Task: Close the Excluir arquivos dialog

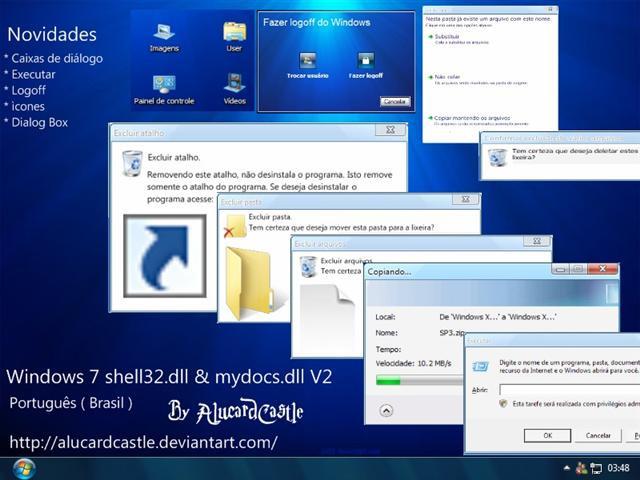Action: click(x=537, y=241)
